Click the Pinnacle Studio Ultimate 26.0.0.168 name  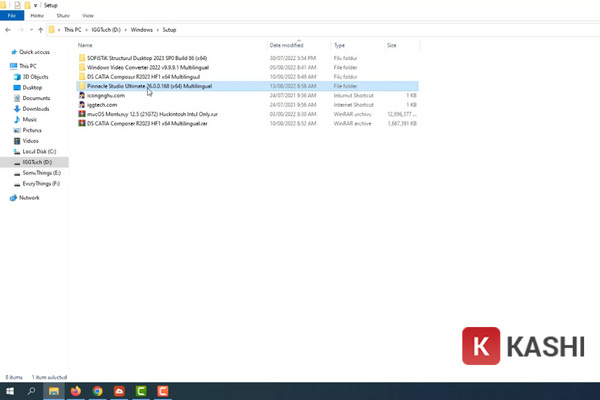(149, 86)
